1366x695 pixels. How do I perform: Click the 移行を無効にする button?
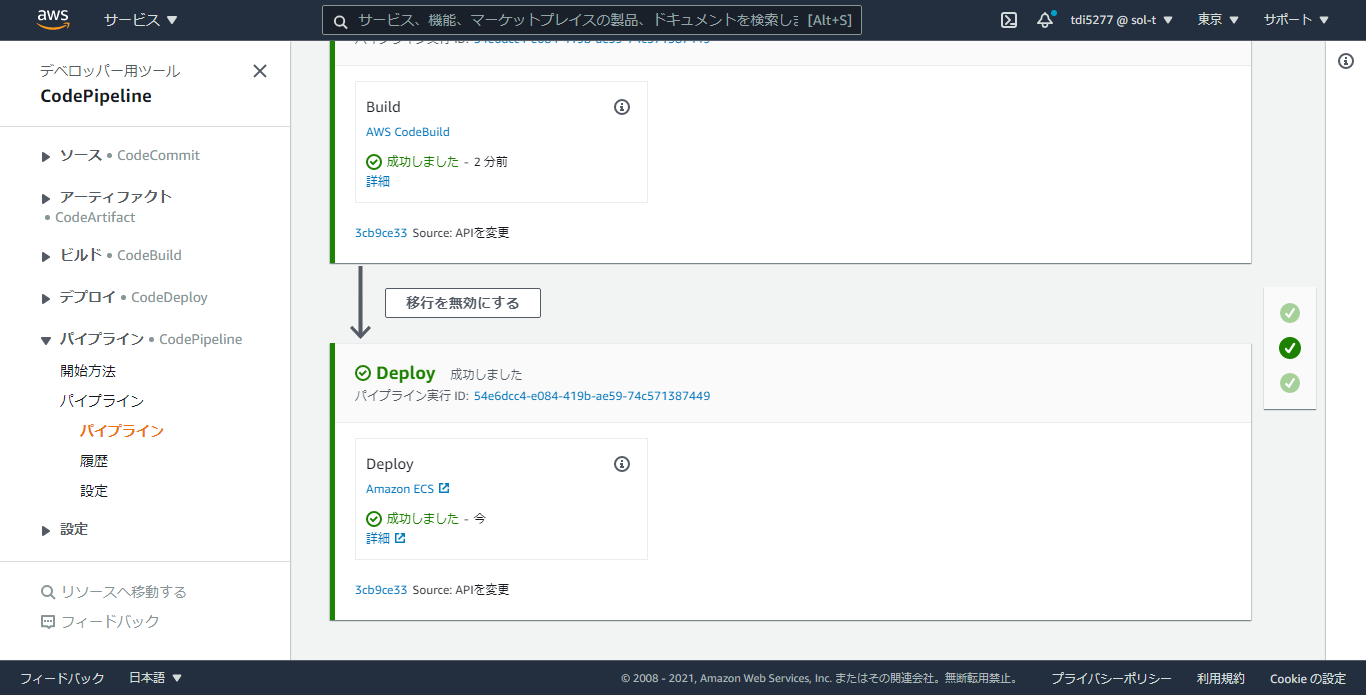tap(463, 303)
